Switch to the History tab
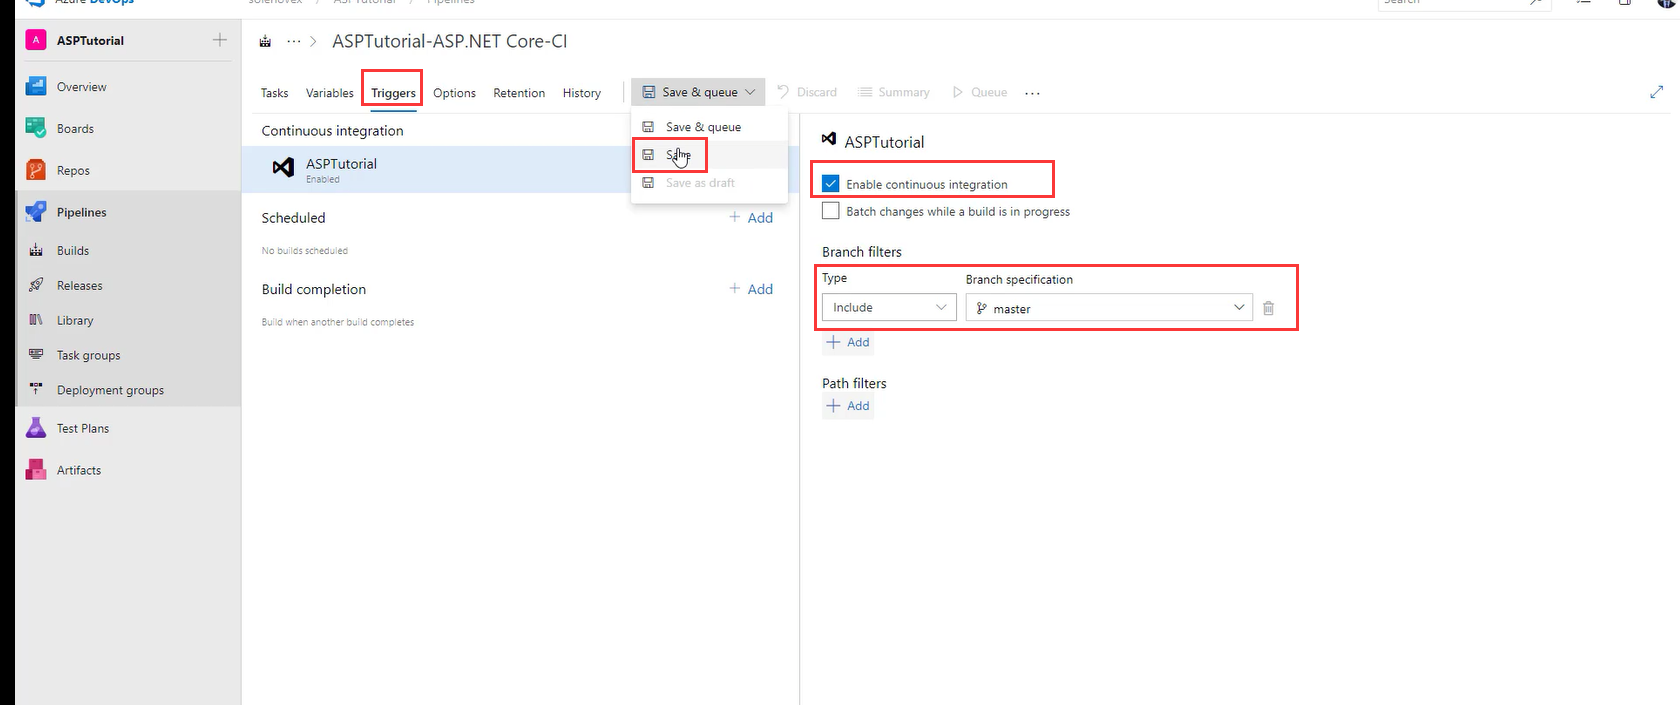The image size is (1680, 705). click(x=582, y=93)
